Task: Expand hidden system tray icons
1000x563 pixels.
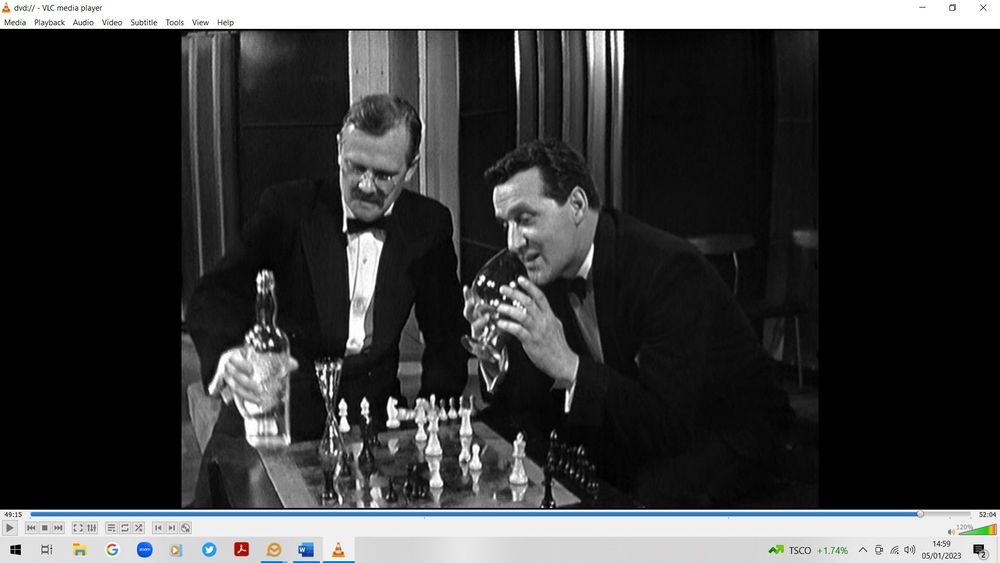Action: point(863,550)
